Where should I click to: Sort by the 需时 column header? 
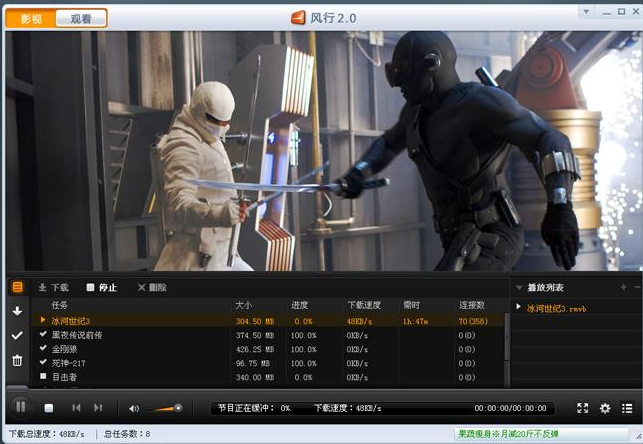tap(411, 305)
